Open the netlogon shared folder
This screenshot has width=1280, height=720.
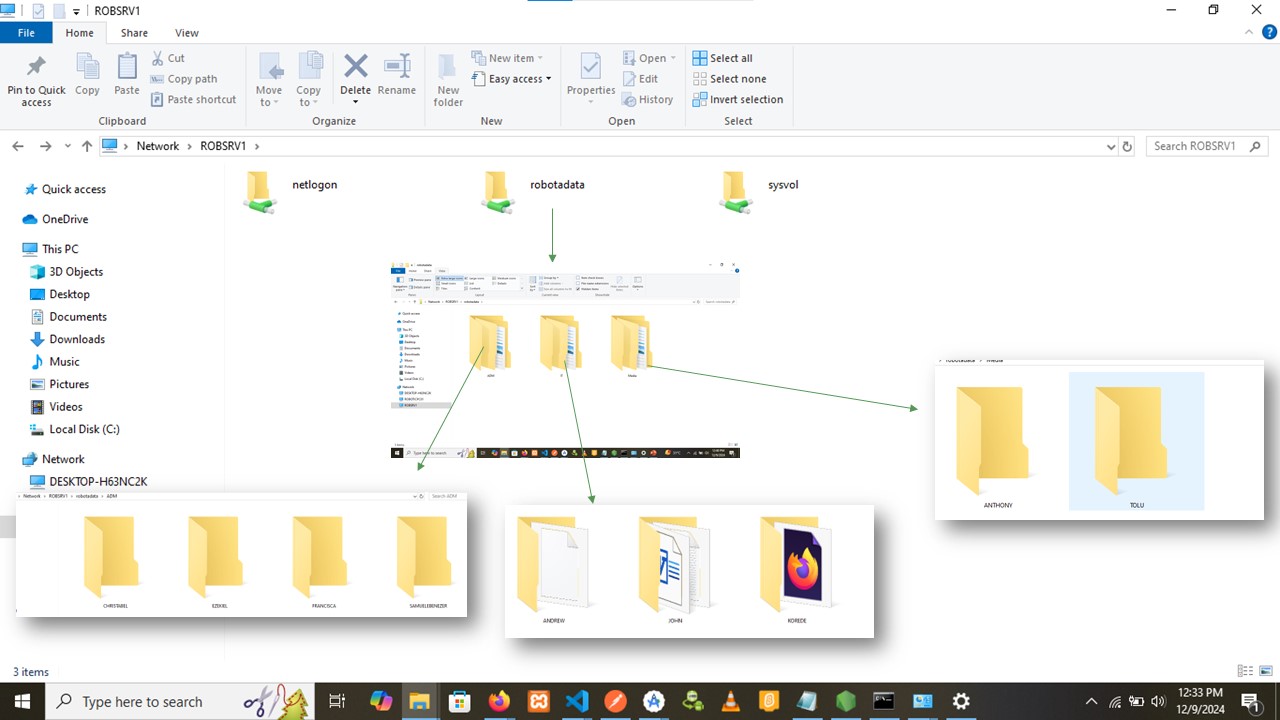click(x=260, y=191)
